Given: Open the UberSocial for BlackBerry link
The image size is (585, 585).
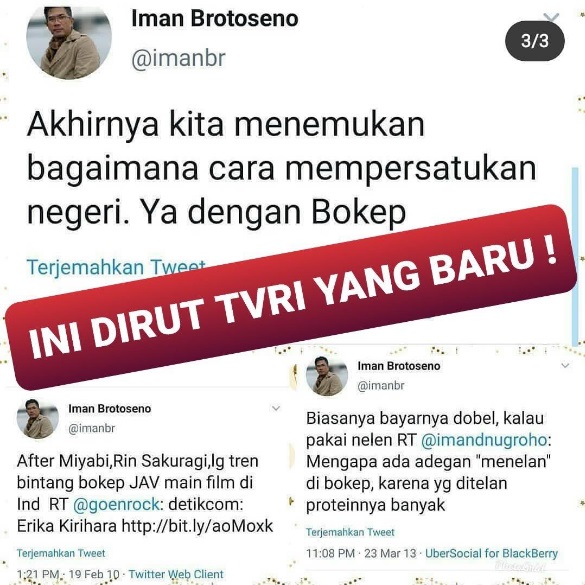Looking at the screenshot, I should 492,553.
